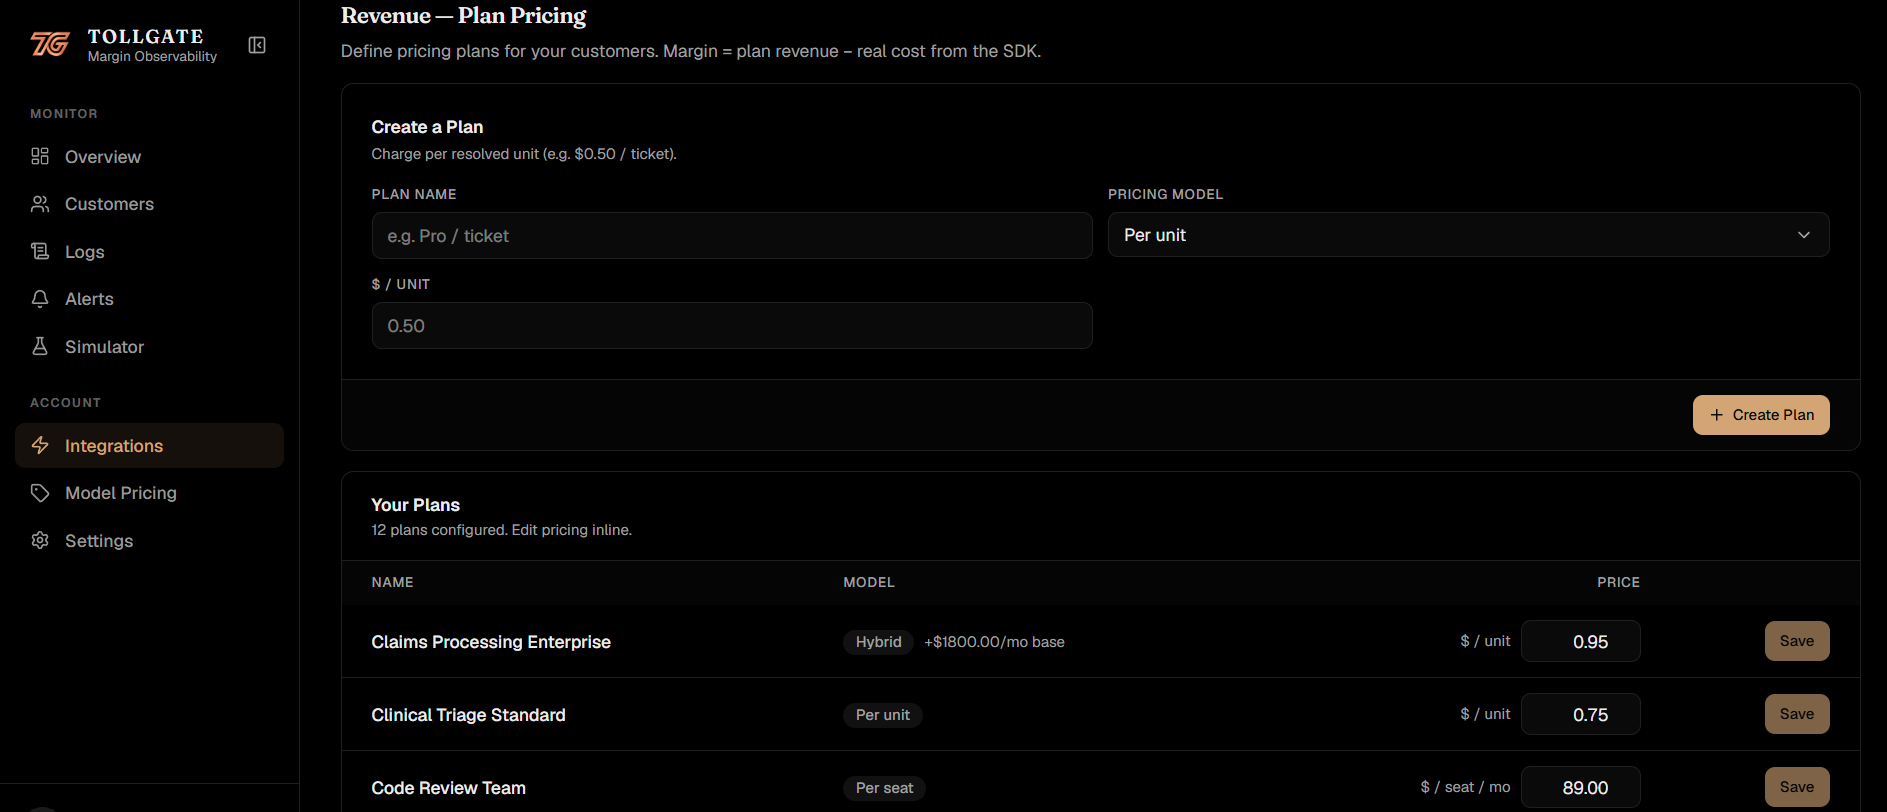Click the Tollgate logo icon
This screenshot has height=812, width=1887.
50,44
